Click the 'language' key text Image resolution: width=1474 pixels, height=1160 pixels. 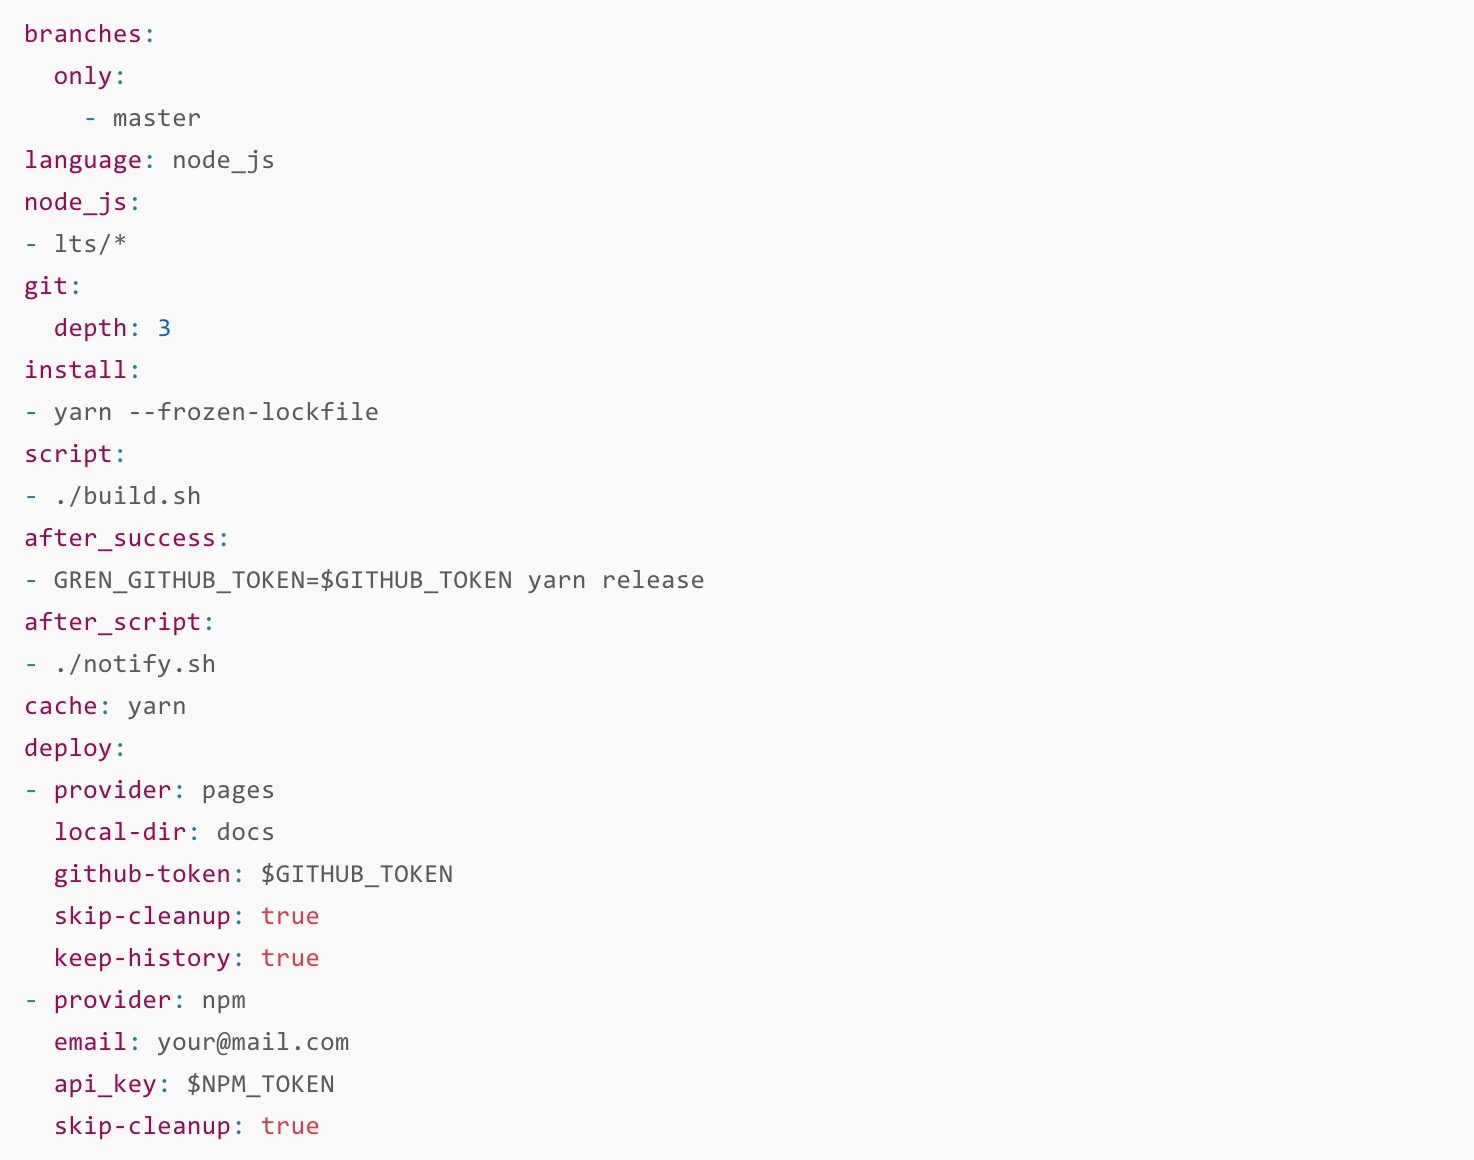(x=83, y=160)
